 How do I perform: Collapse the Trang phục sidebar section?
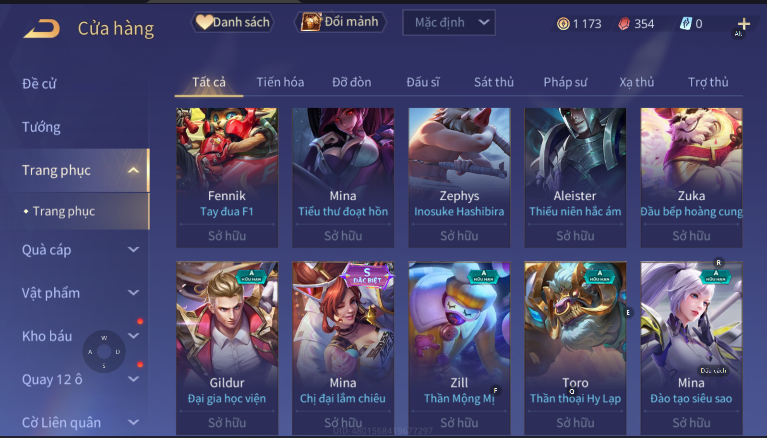point(133,170)
